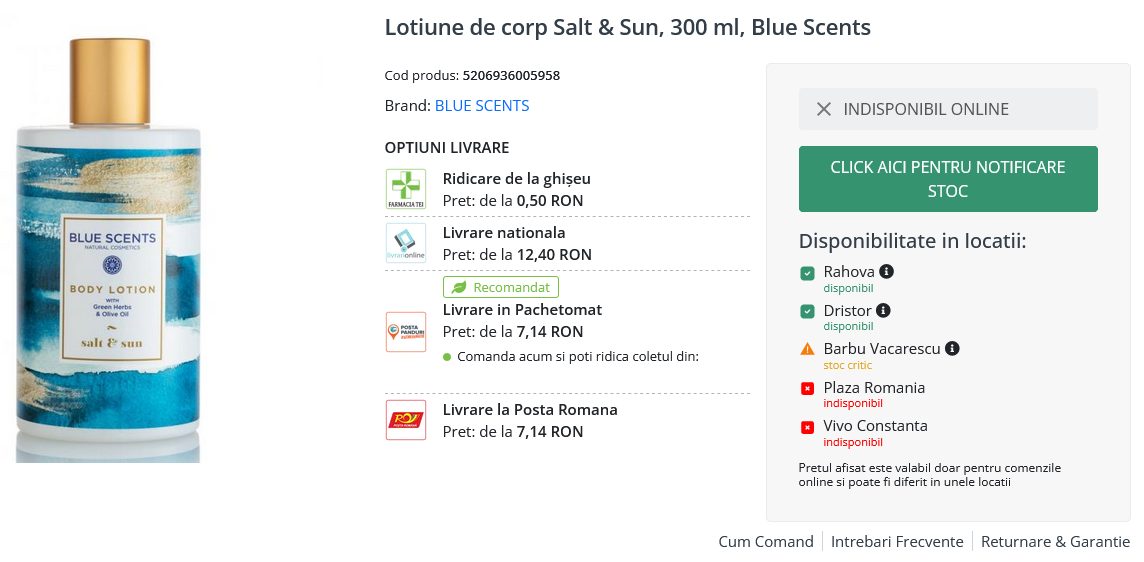Click the stock notification green button

pos(948,179)
